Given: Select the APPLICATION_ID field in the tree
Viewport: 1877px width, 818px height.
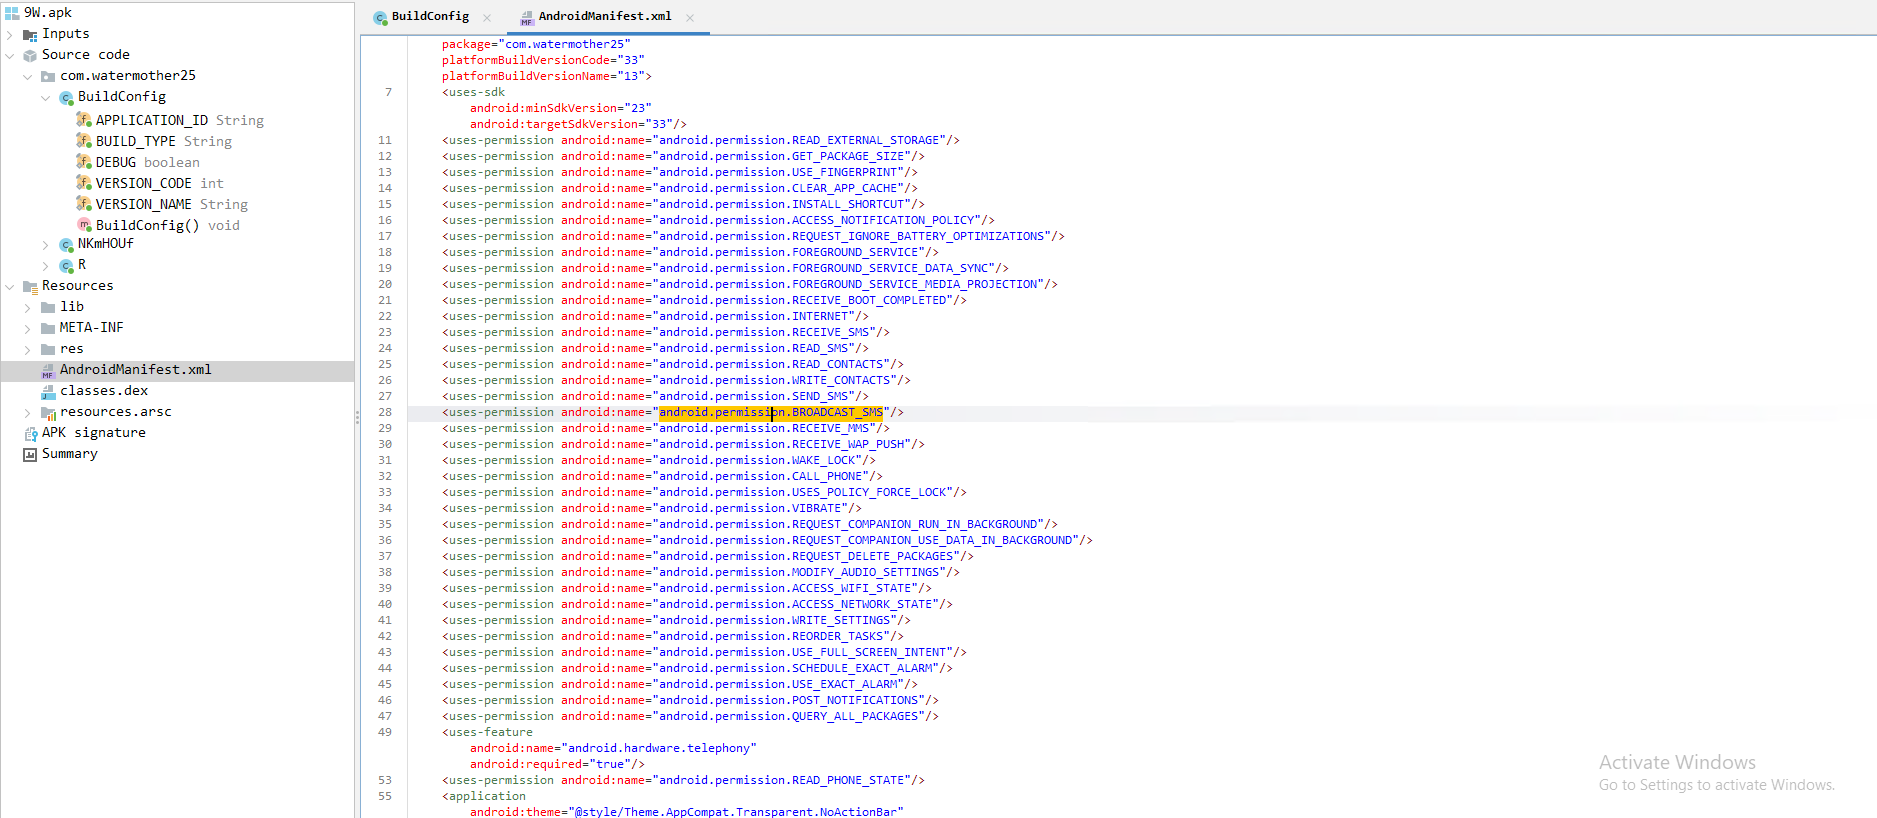Looking at the screenshot, I should [152, 120].
